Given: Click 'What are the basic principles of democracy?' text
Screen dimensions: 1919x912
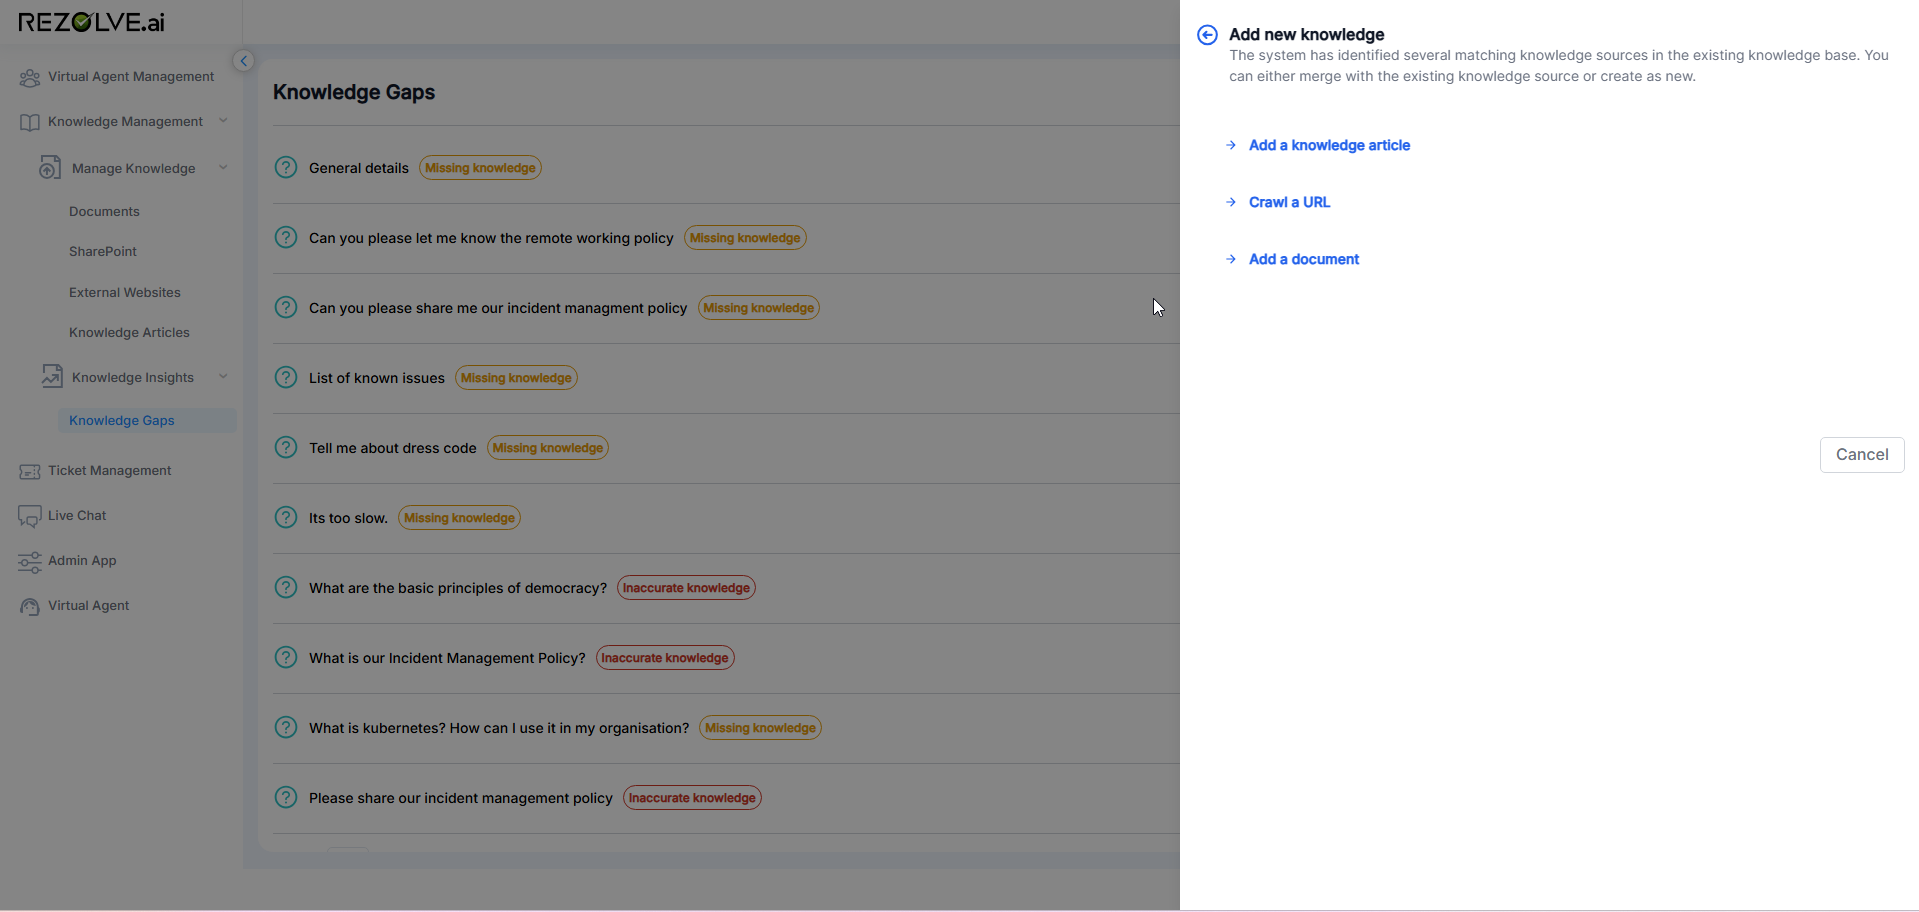Looking at the screenshot, I should [x=458, y=588].
